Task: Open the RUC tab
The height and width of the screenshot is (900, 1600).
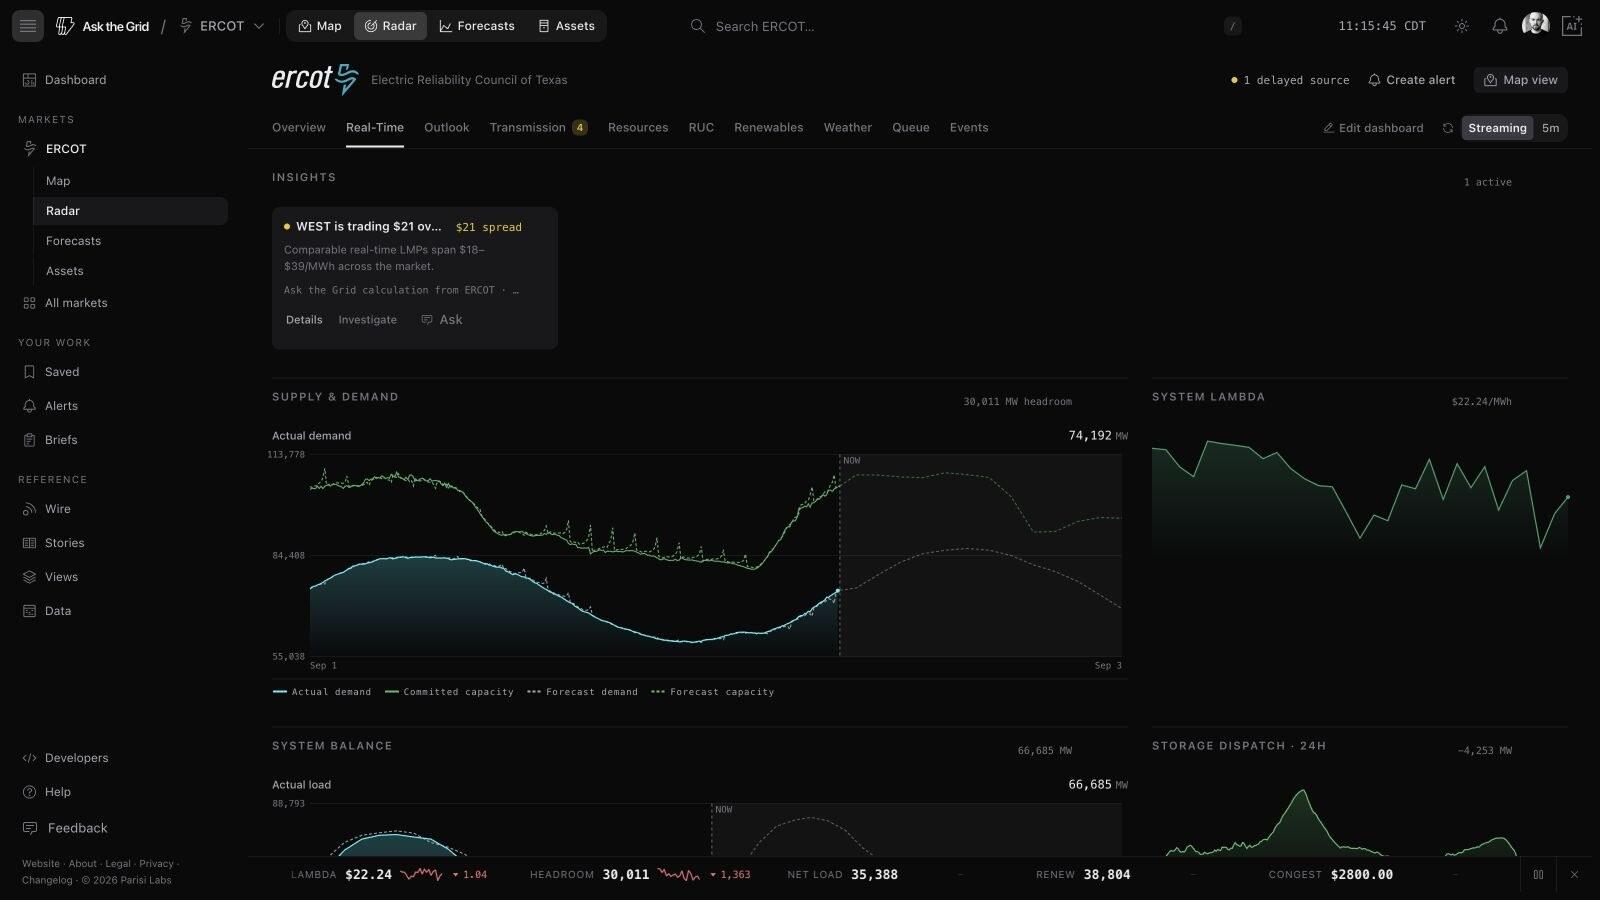Action: tap(701, 128)
